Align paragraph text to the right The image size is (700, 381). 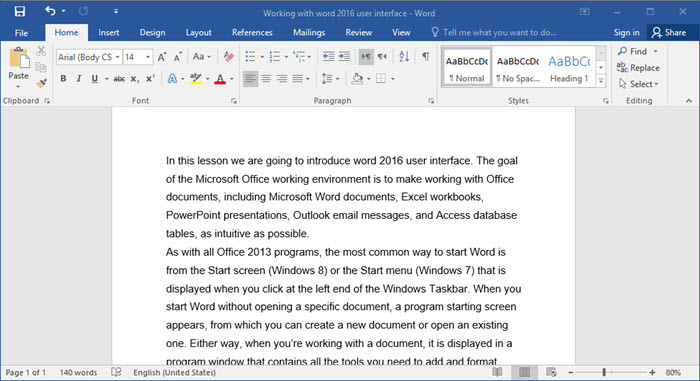(282, 79)
